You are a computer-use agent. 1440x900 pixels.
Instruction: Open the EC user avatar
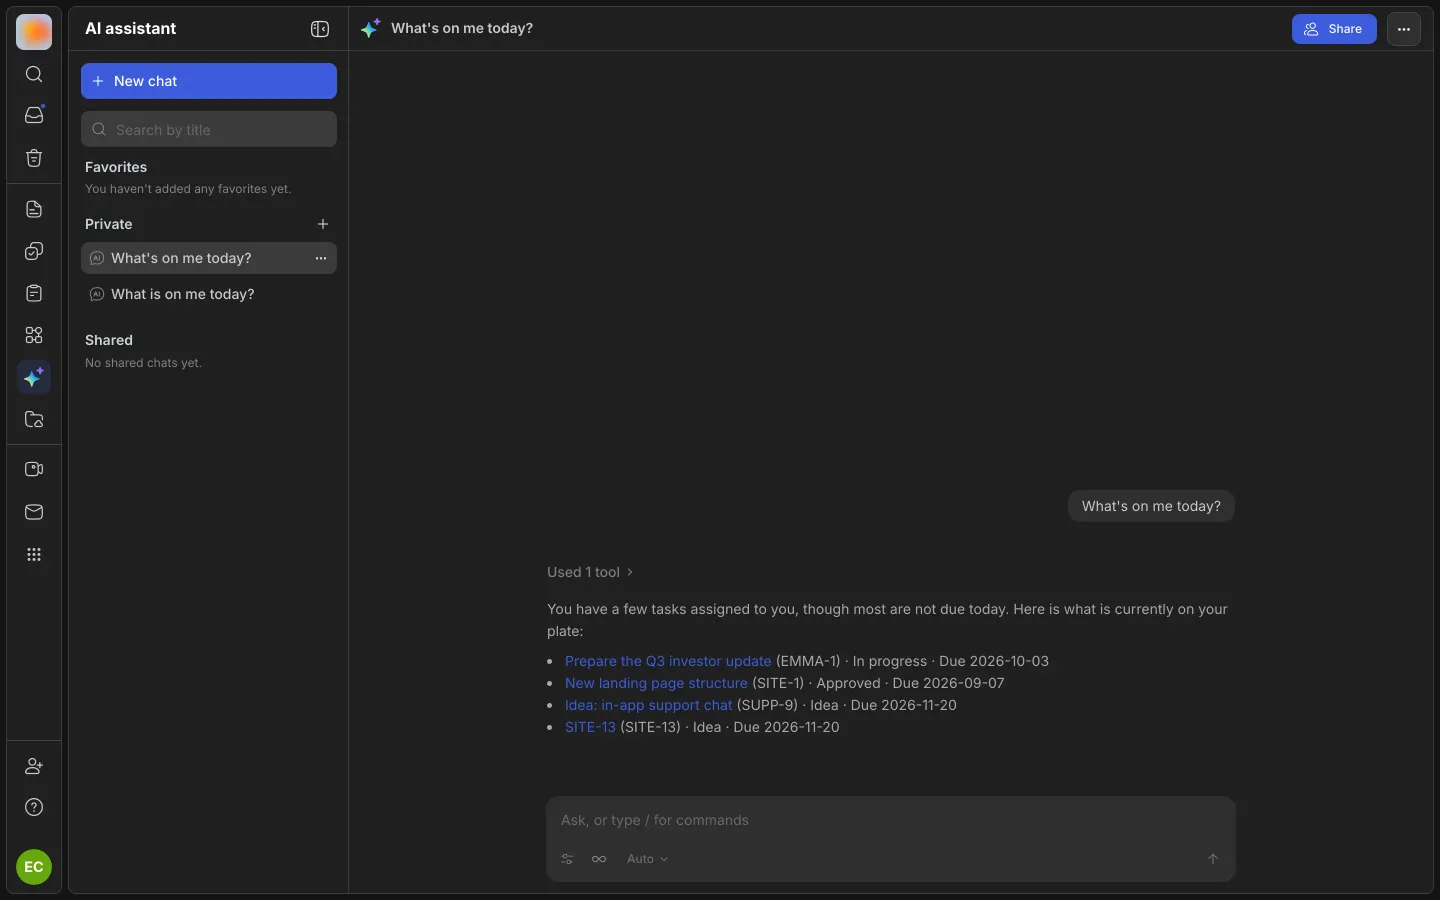34,867
